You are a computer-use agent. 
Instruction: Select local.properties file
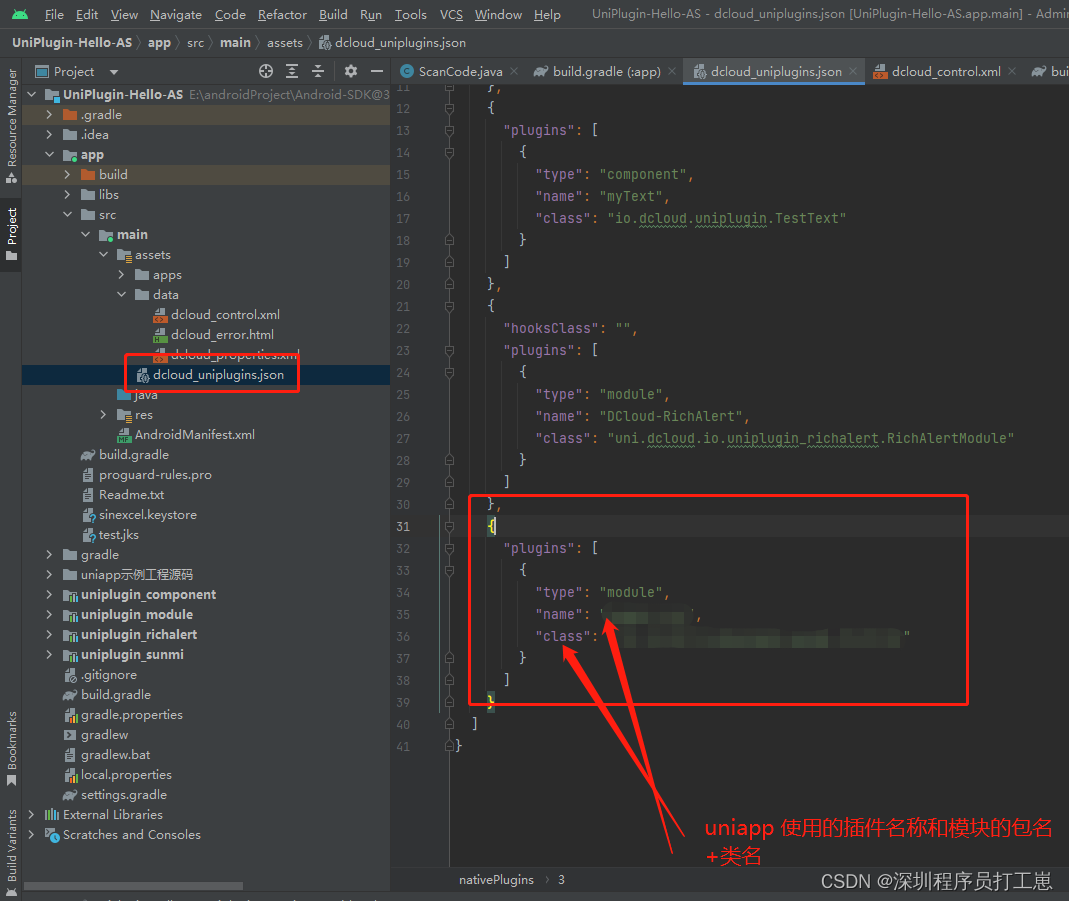click(x=126, y=775)
